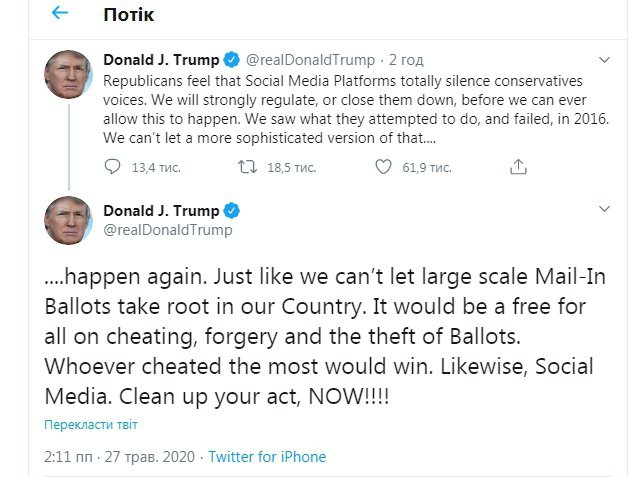
Task: Click the 'Перекласти твіт' translate link
Action: pyautogui.click(x=90, y=425)
